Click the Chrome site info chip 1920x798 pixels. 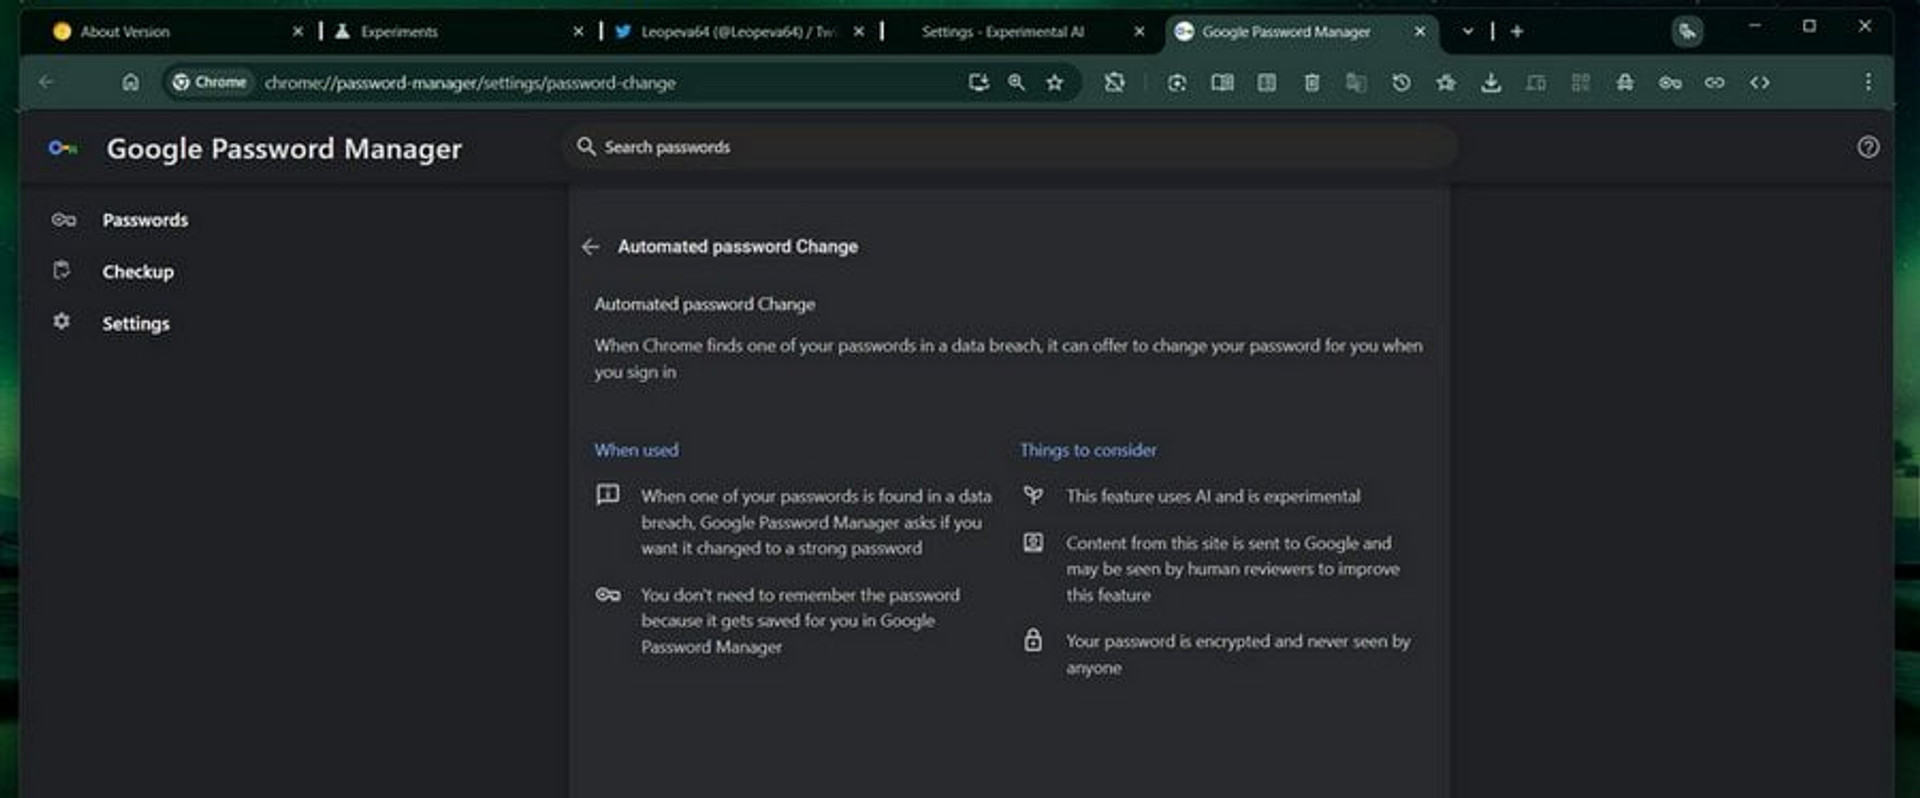click(x=210, y=82)
